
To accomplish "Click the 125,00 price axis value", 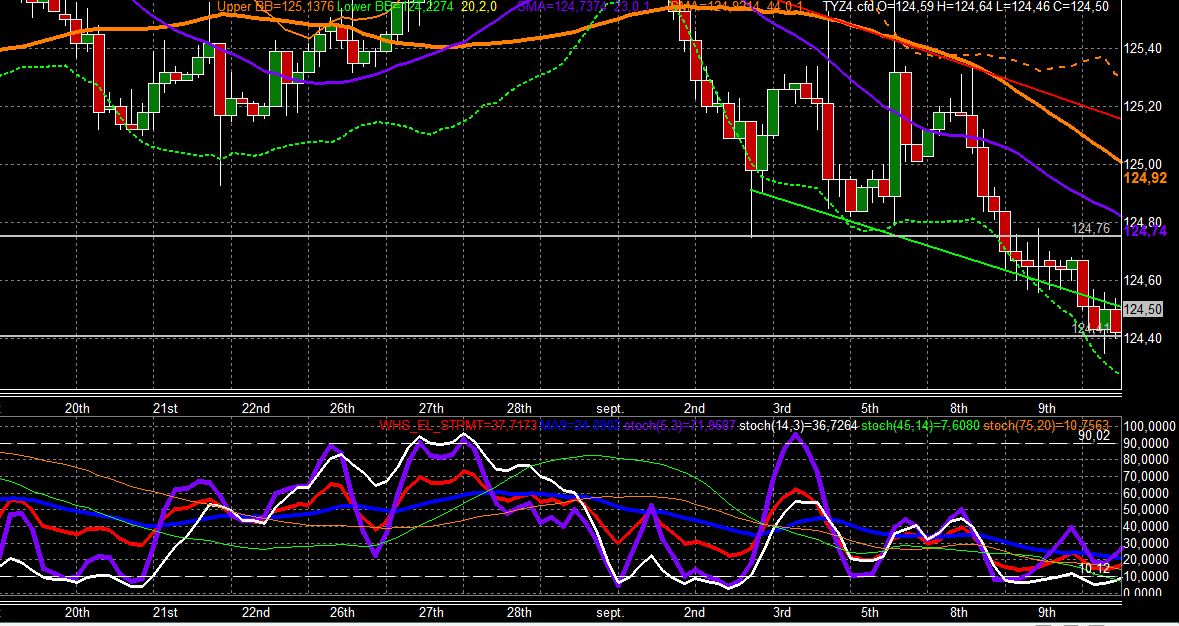I will pos(1142,164).
